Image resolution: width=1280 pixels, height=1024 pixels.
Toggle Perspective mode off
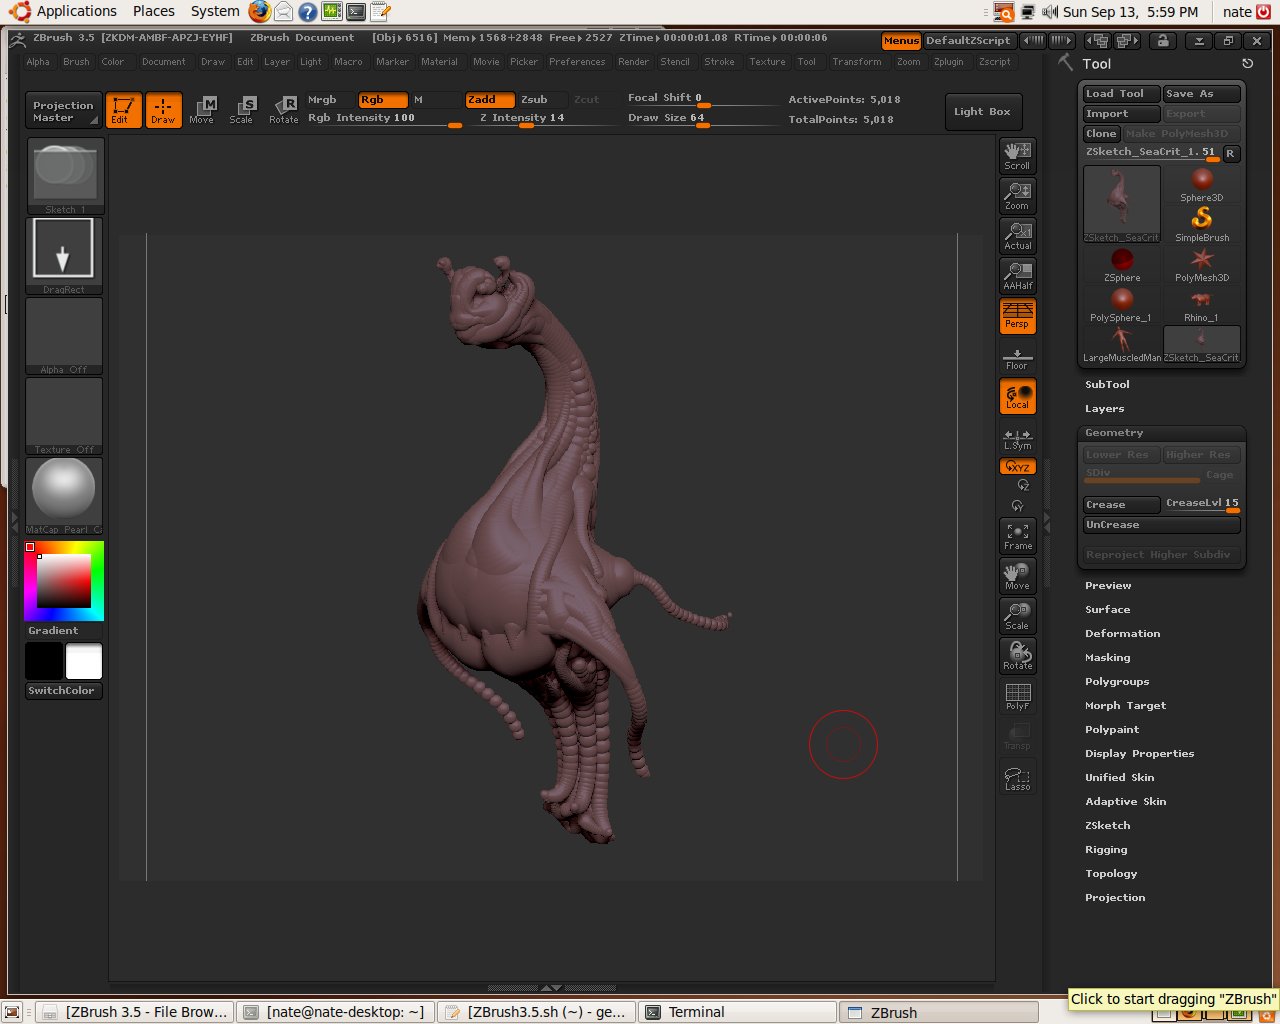(x=1017, y=316)
